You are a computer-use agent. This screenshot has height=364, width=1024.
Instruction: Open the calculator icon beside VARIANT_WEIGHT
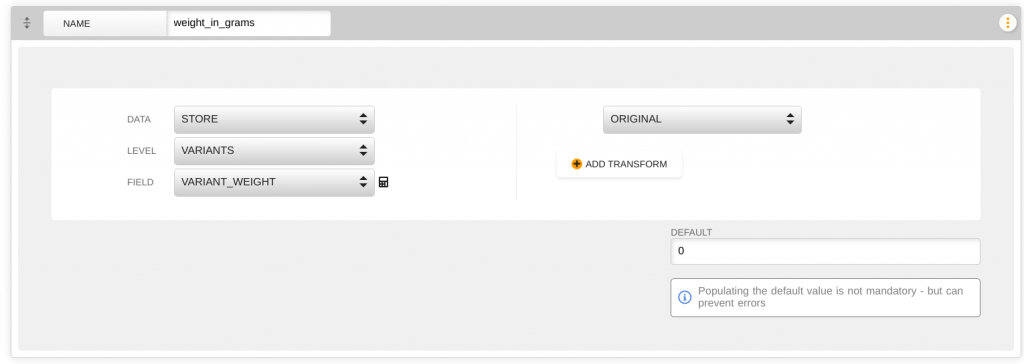tap(383, 182)
